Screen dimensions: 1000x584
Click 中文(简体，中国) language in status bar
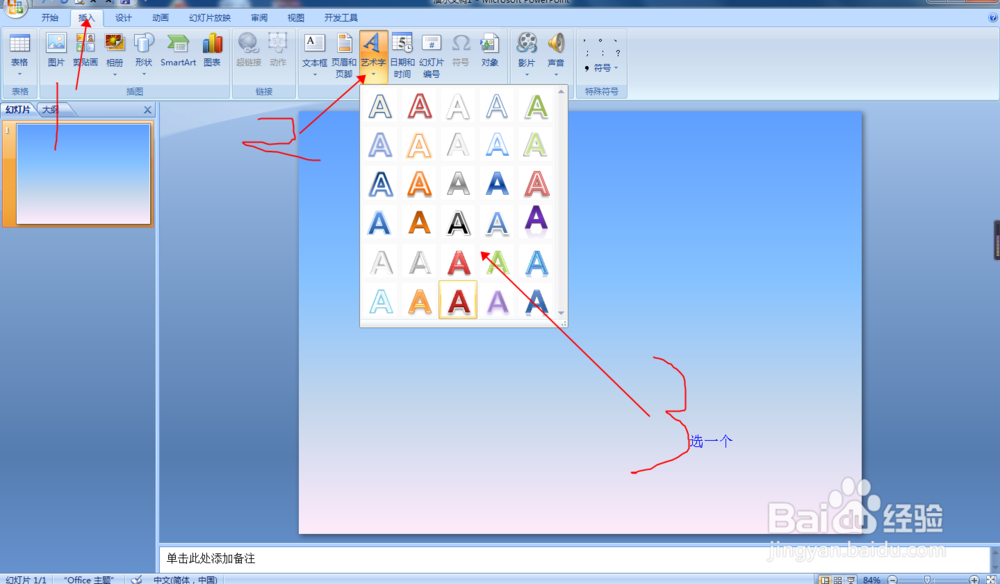pos(185,580)
